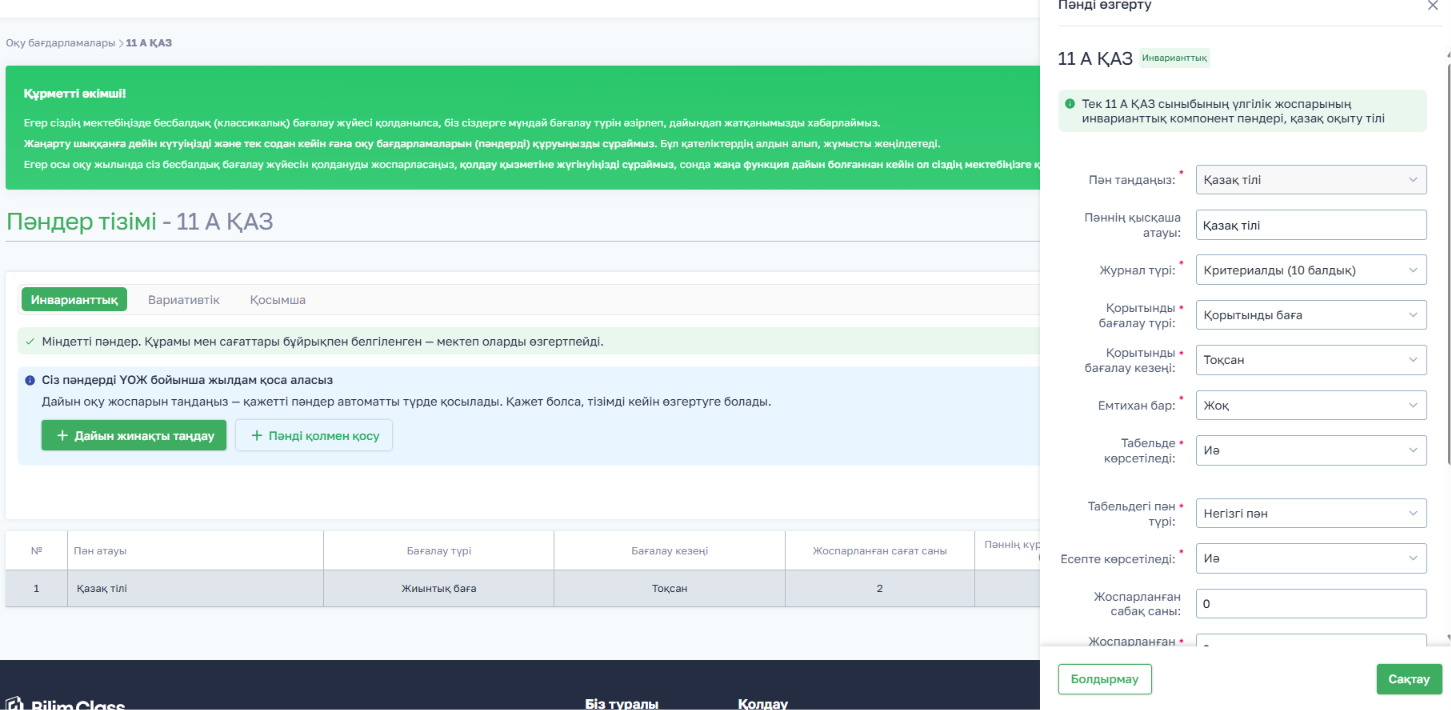The width and height of the screenshot is (1451, 710).
Task: Click the Жиынтық баға cell in table
Action: point(439,589)
